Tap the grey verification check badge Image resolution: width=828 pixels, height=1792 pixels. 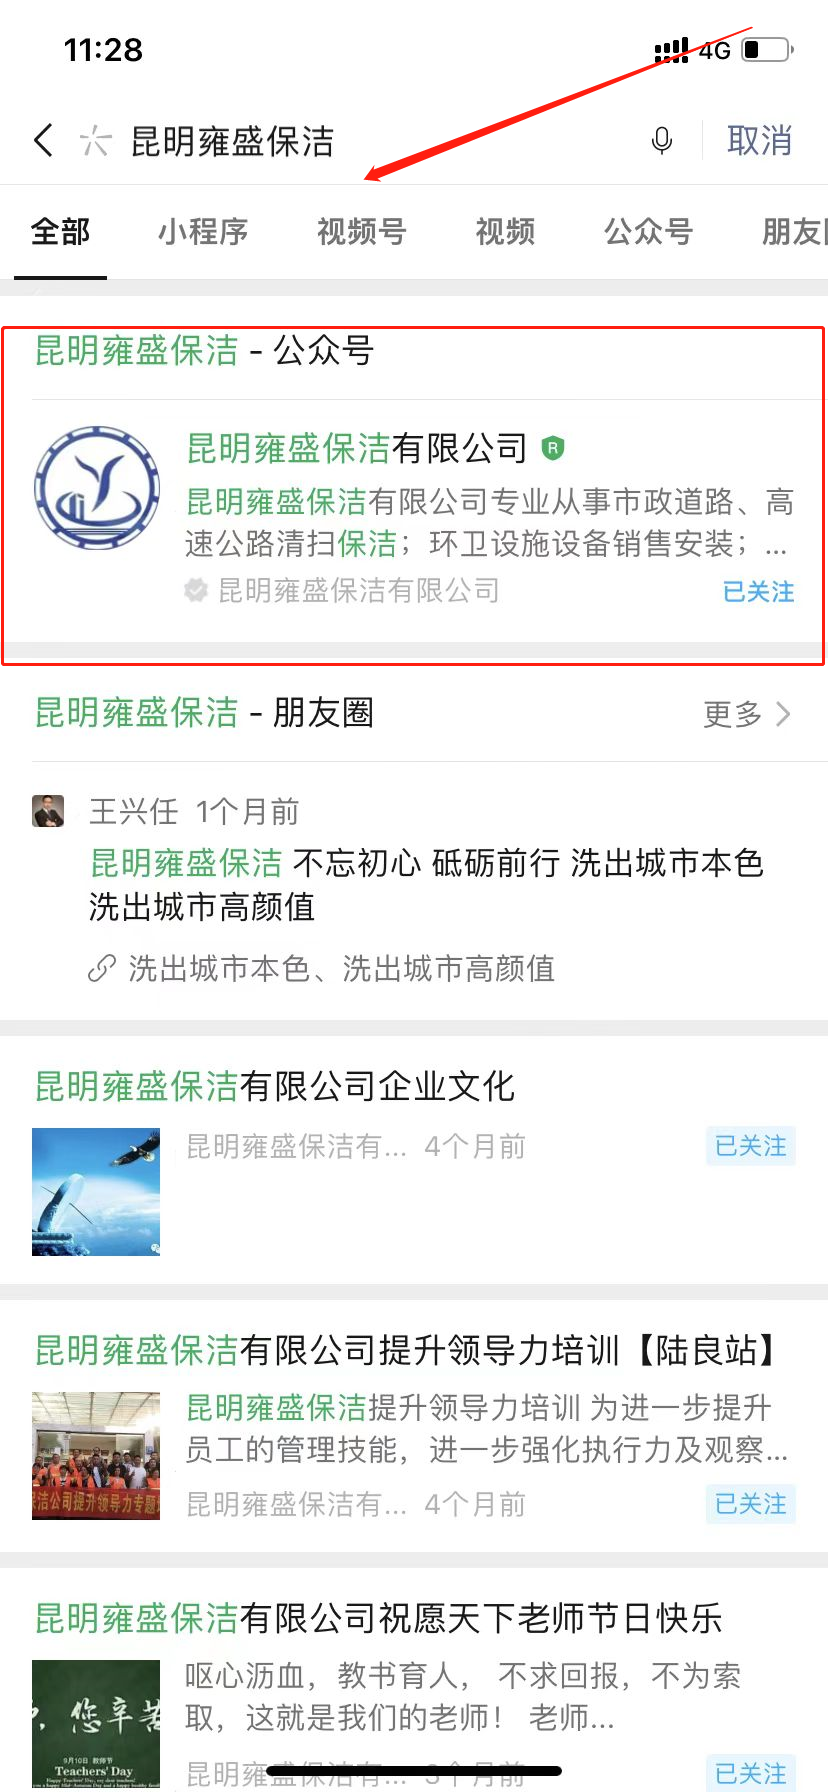coord(196,590)
